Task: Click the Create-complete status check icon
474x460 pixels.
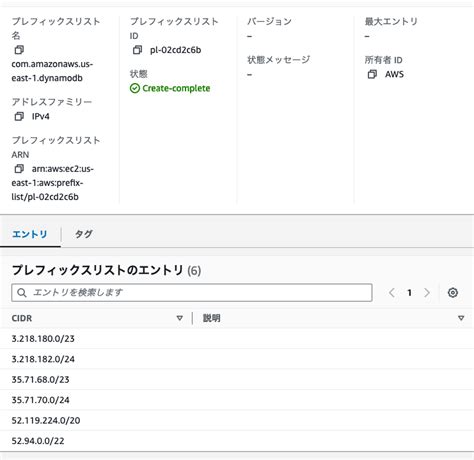Action: [x=135, y=88]
